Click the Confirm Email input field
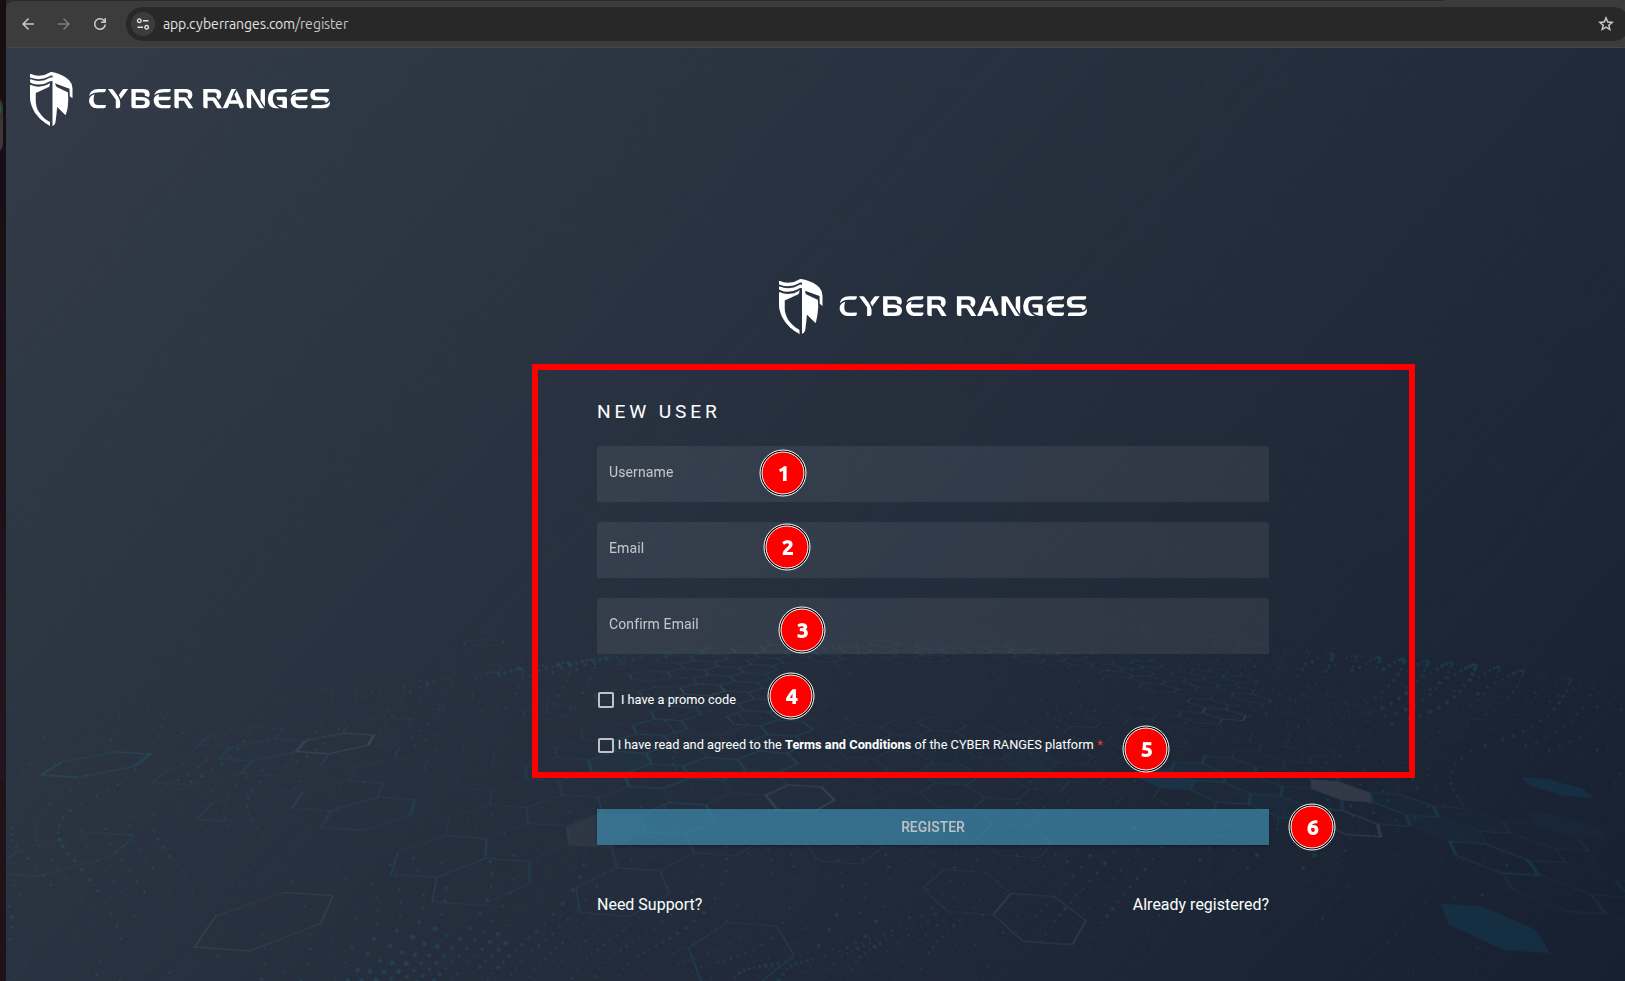The width and height of the screenshot is (1625, 981). pos(933,626)
